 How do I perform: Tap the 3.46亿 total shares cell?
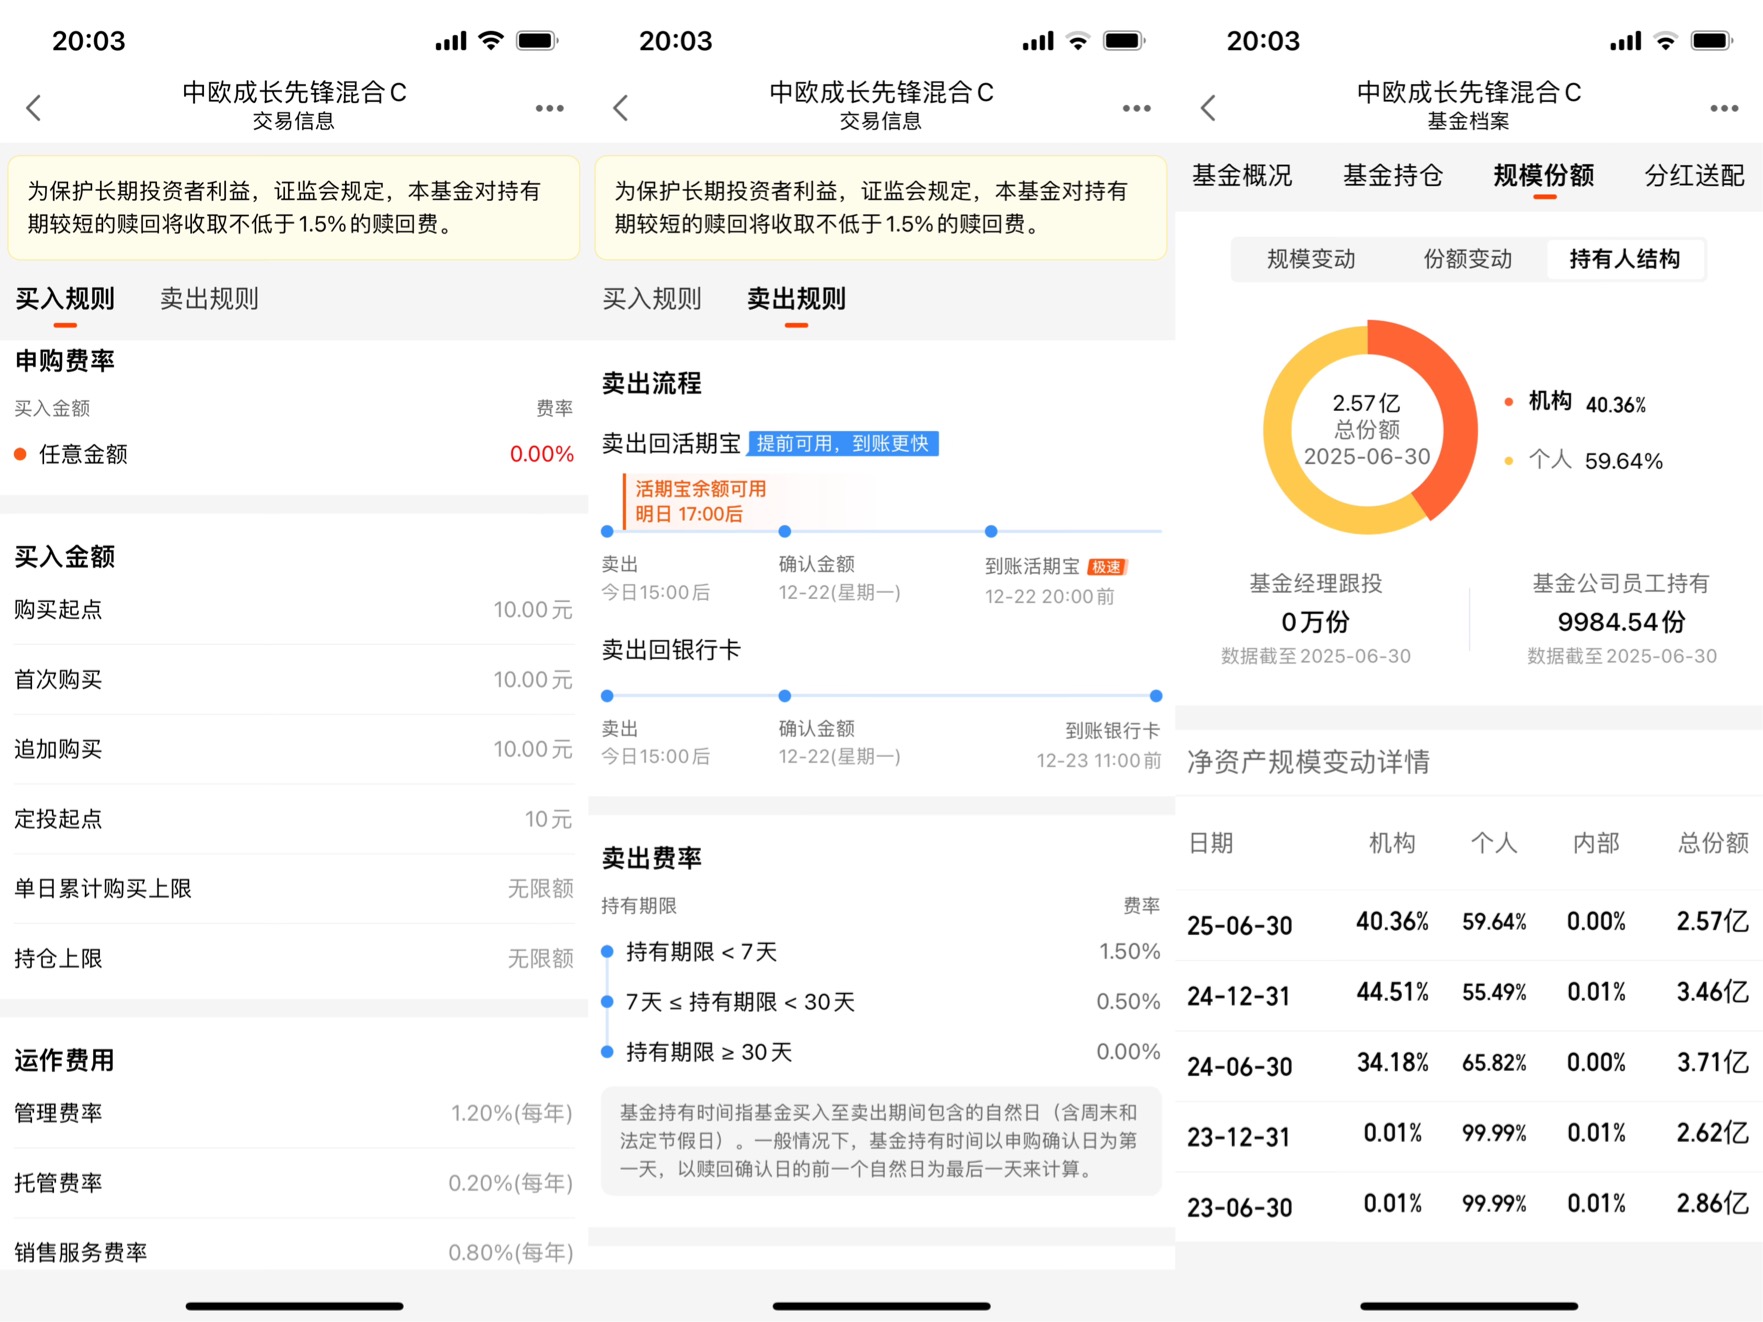[x=1712, y=992]
